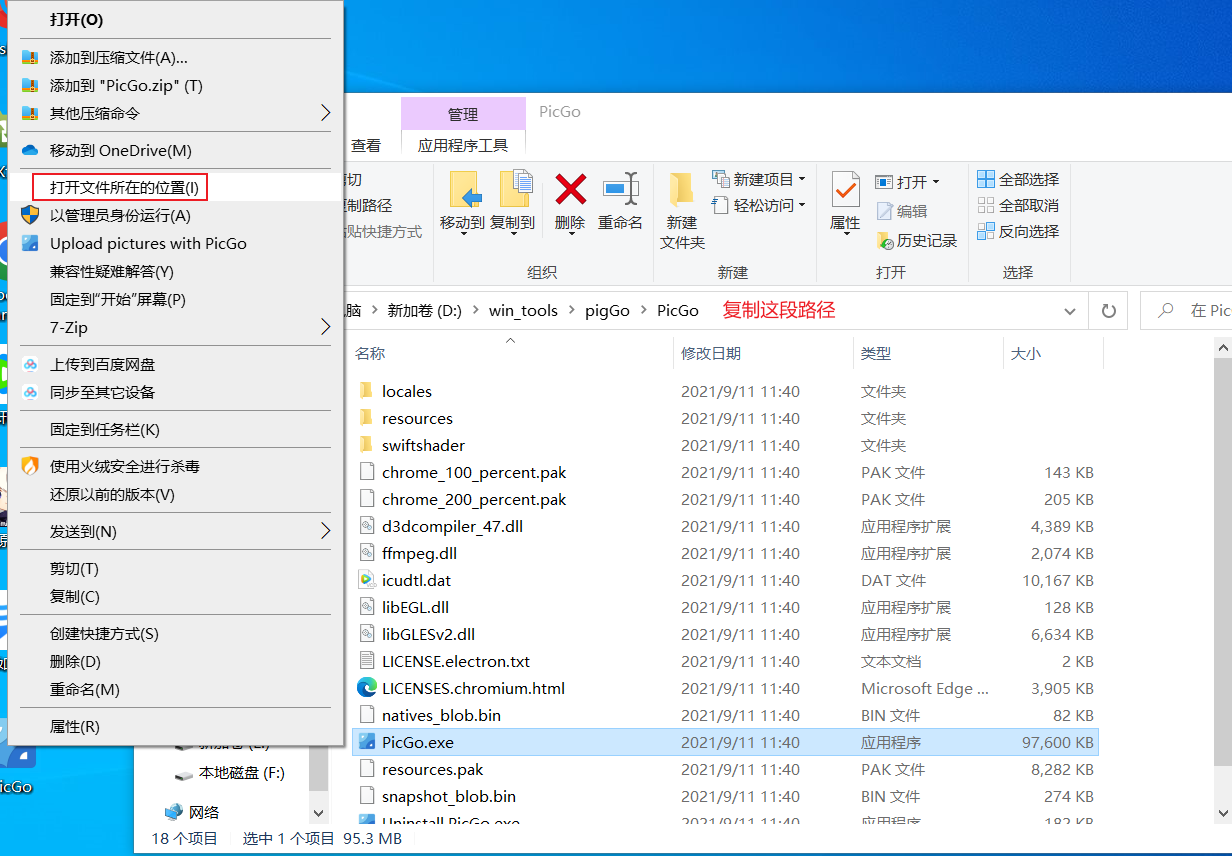The image size is (1232, 856).
Task: Click the 全部取消 select none icon
Action: click(986, 205)
